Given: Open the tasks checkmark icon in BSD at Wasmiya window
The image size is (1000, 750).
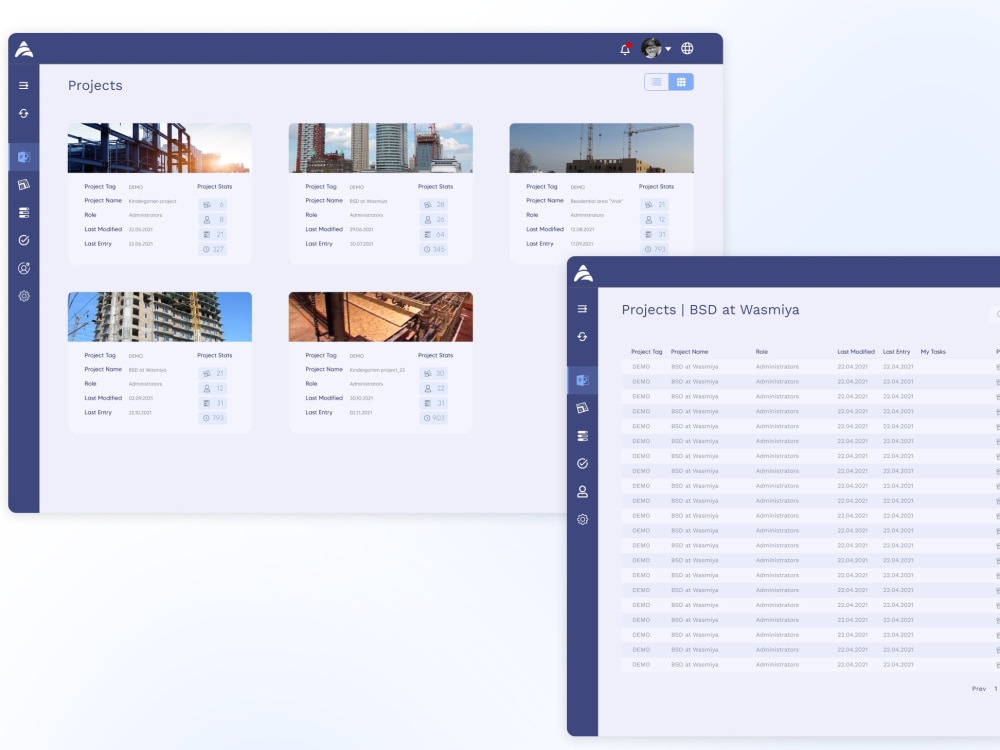Looking at the screenshot, I should [x=582, y=464].
